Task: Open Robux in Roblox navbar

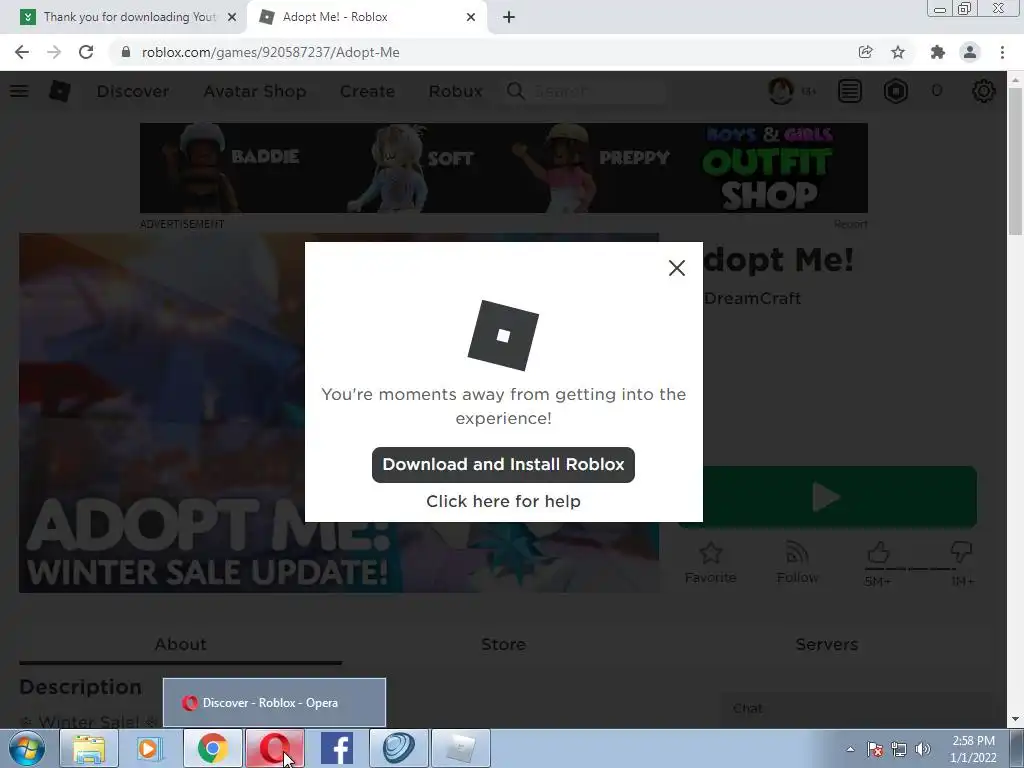Action: pyautogui.click(x=455, y=91)
